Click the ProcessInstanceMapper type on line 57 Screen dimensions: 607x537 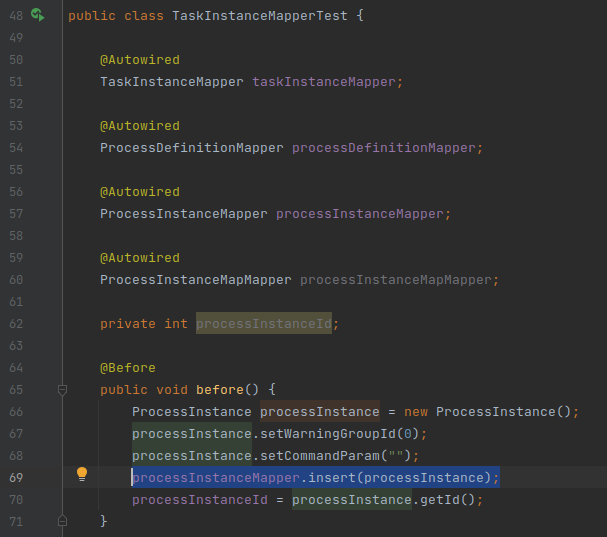tap(183, 214)
